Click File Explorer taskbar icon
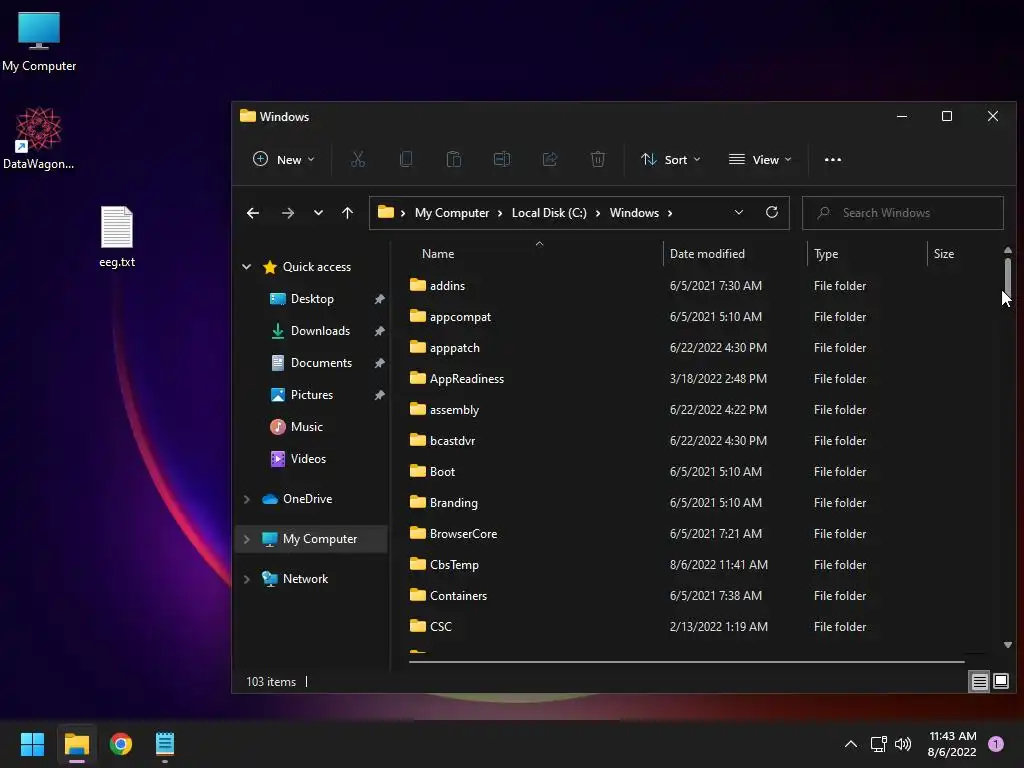This screenshot has height=768, width=1024. coord(76,744)
